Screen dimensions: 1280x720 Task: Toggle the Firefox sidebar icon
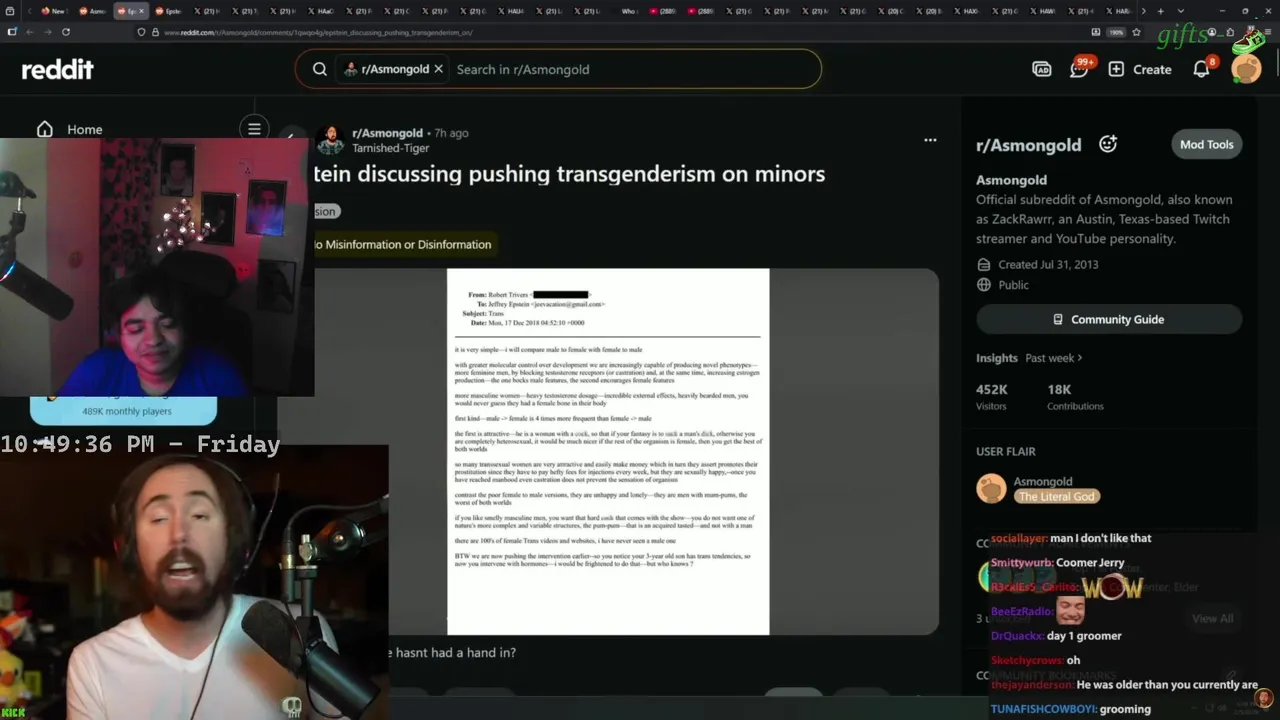pyautogui.click(x=11, y=32)
